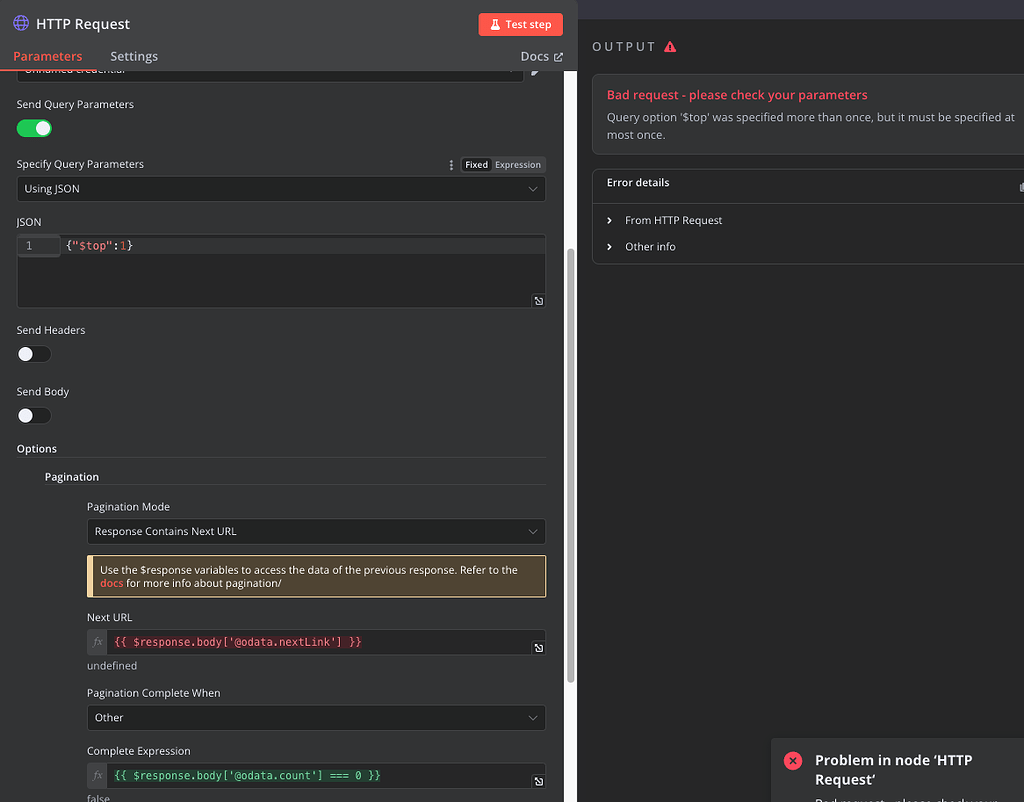
Task: Switch the parameter mode to Expression
Action: [x=517, y=164]
